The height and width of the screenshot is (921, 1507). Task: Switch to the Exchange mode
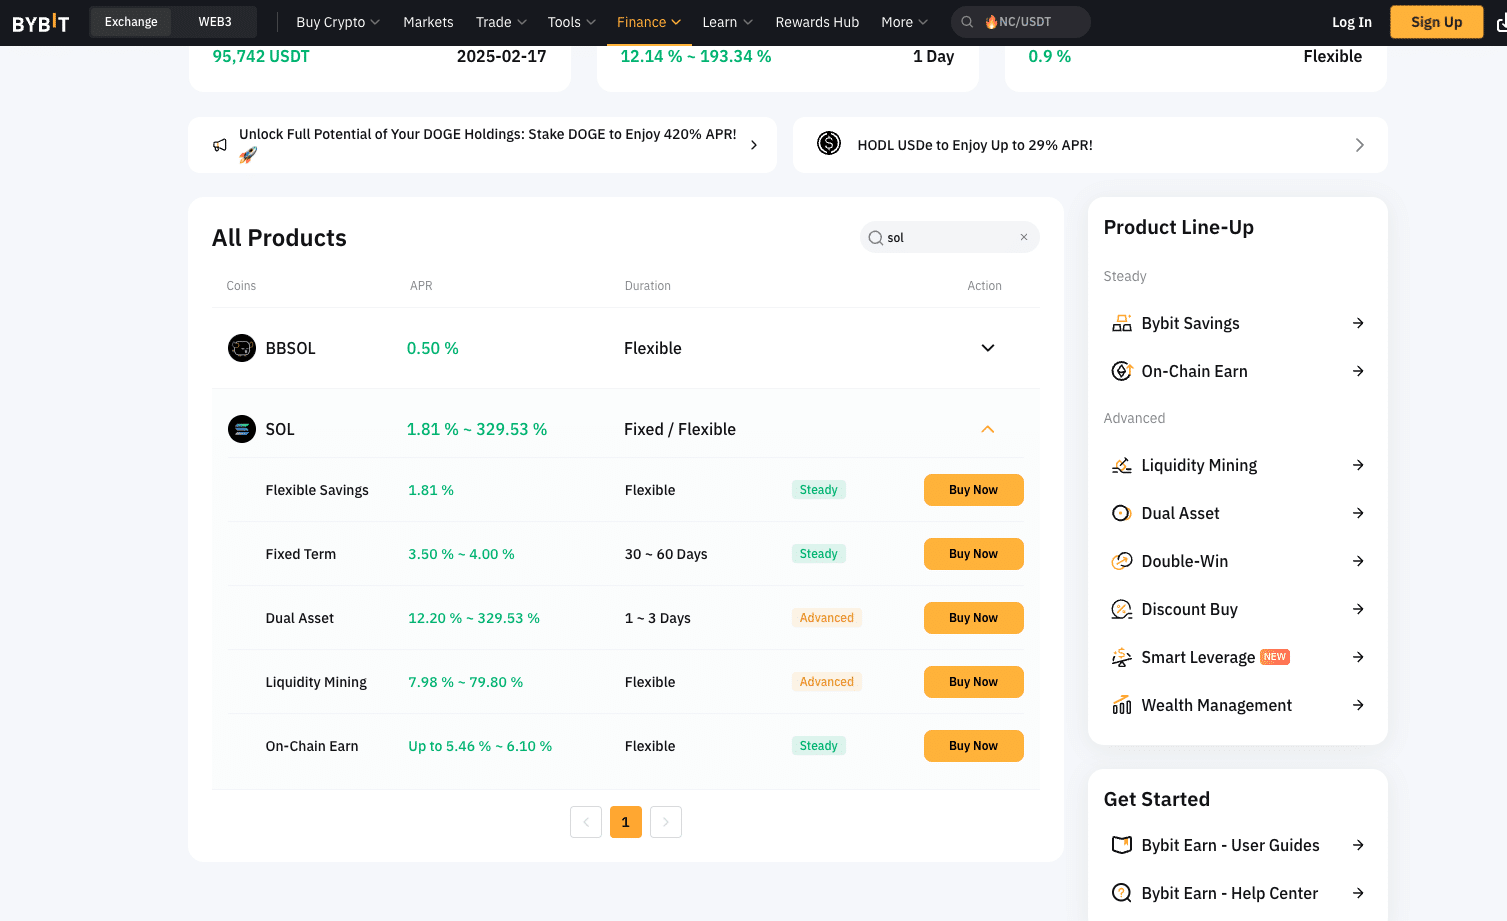(131, 22)
